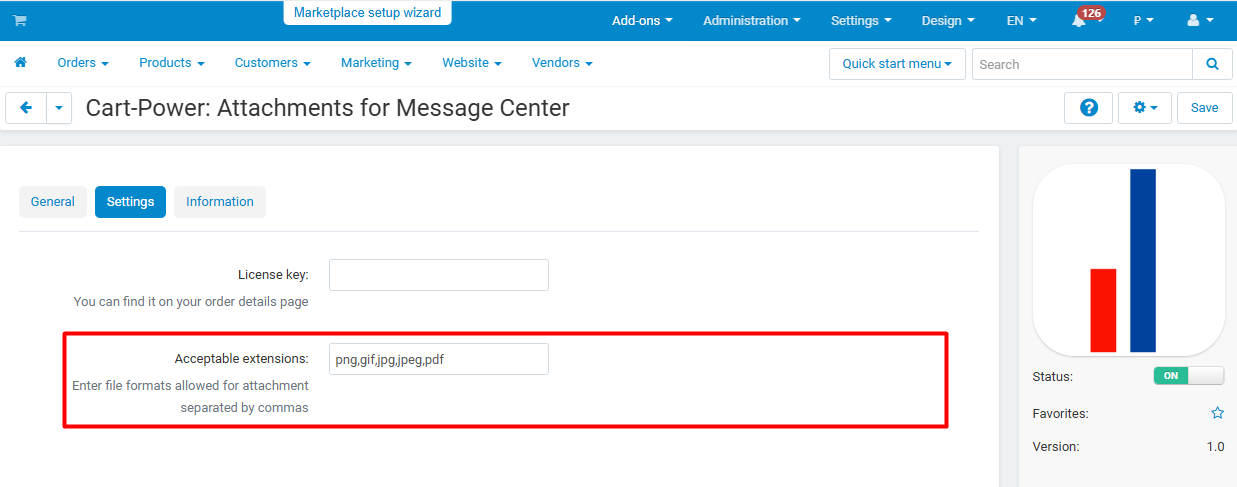Add add-on to favorites star
Screen dimensions: 1237x487
pos(1217,413)
